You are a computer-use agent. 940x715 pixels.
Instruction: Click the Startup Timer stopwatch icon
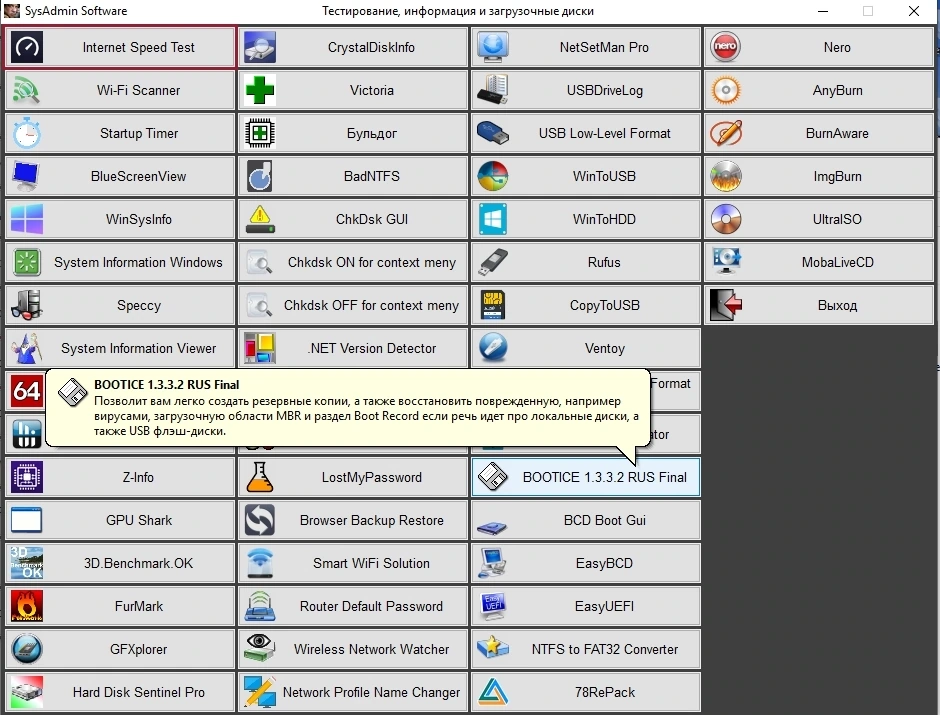pyautogui.click(x=27, y=133)
